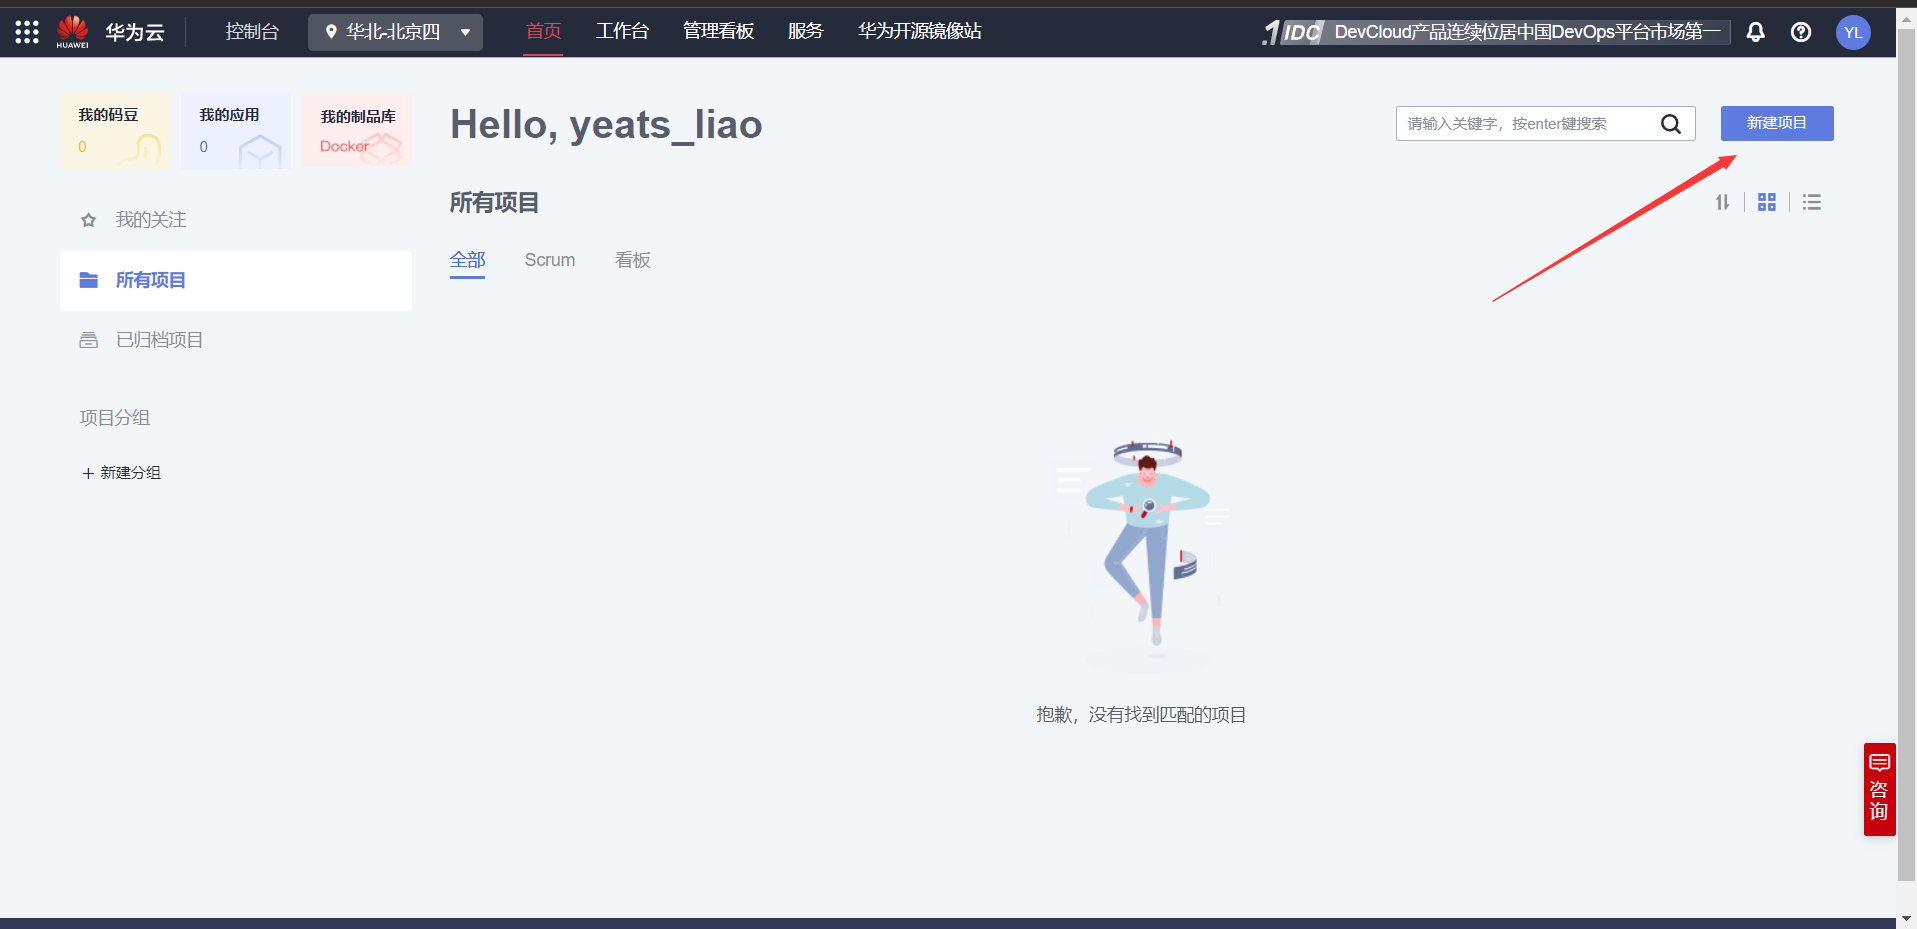Image resolution: width=1917 pixels, height=929 pixels.
Task: Open the 工作台 menu item
Action: pos(622,31)
